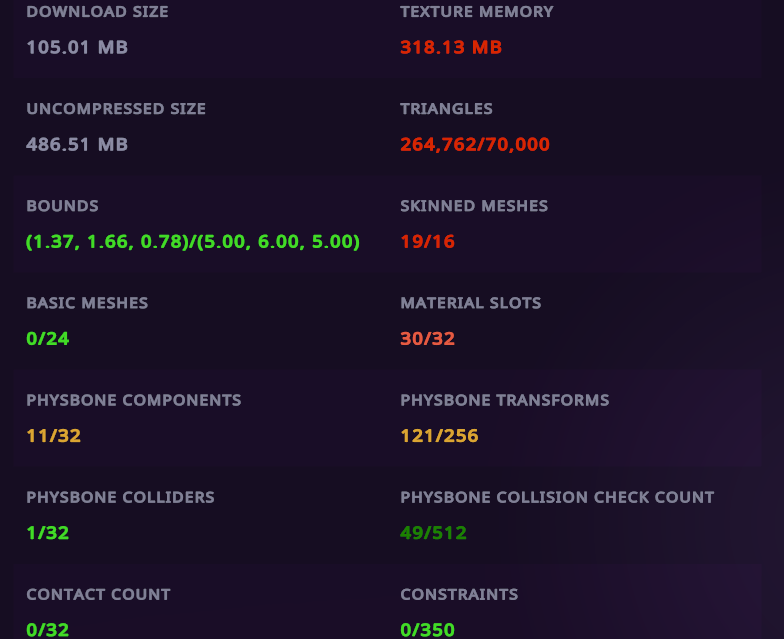Viewport: 784px width, 639px height.
Task: Click the 264,762/70,000 triangles value
Action: coord(475,144)
